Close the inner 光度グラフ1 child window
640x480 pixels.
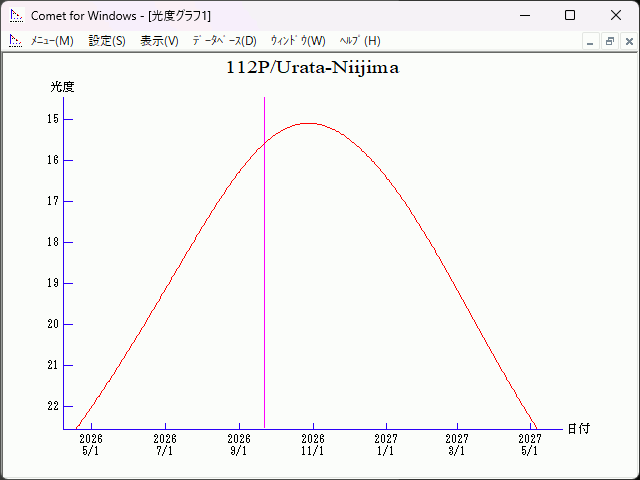point(628,41)
